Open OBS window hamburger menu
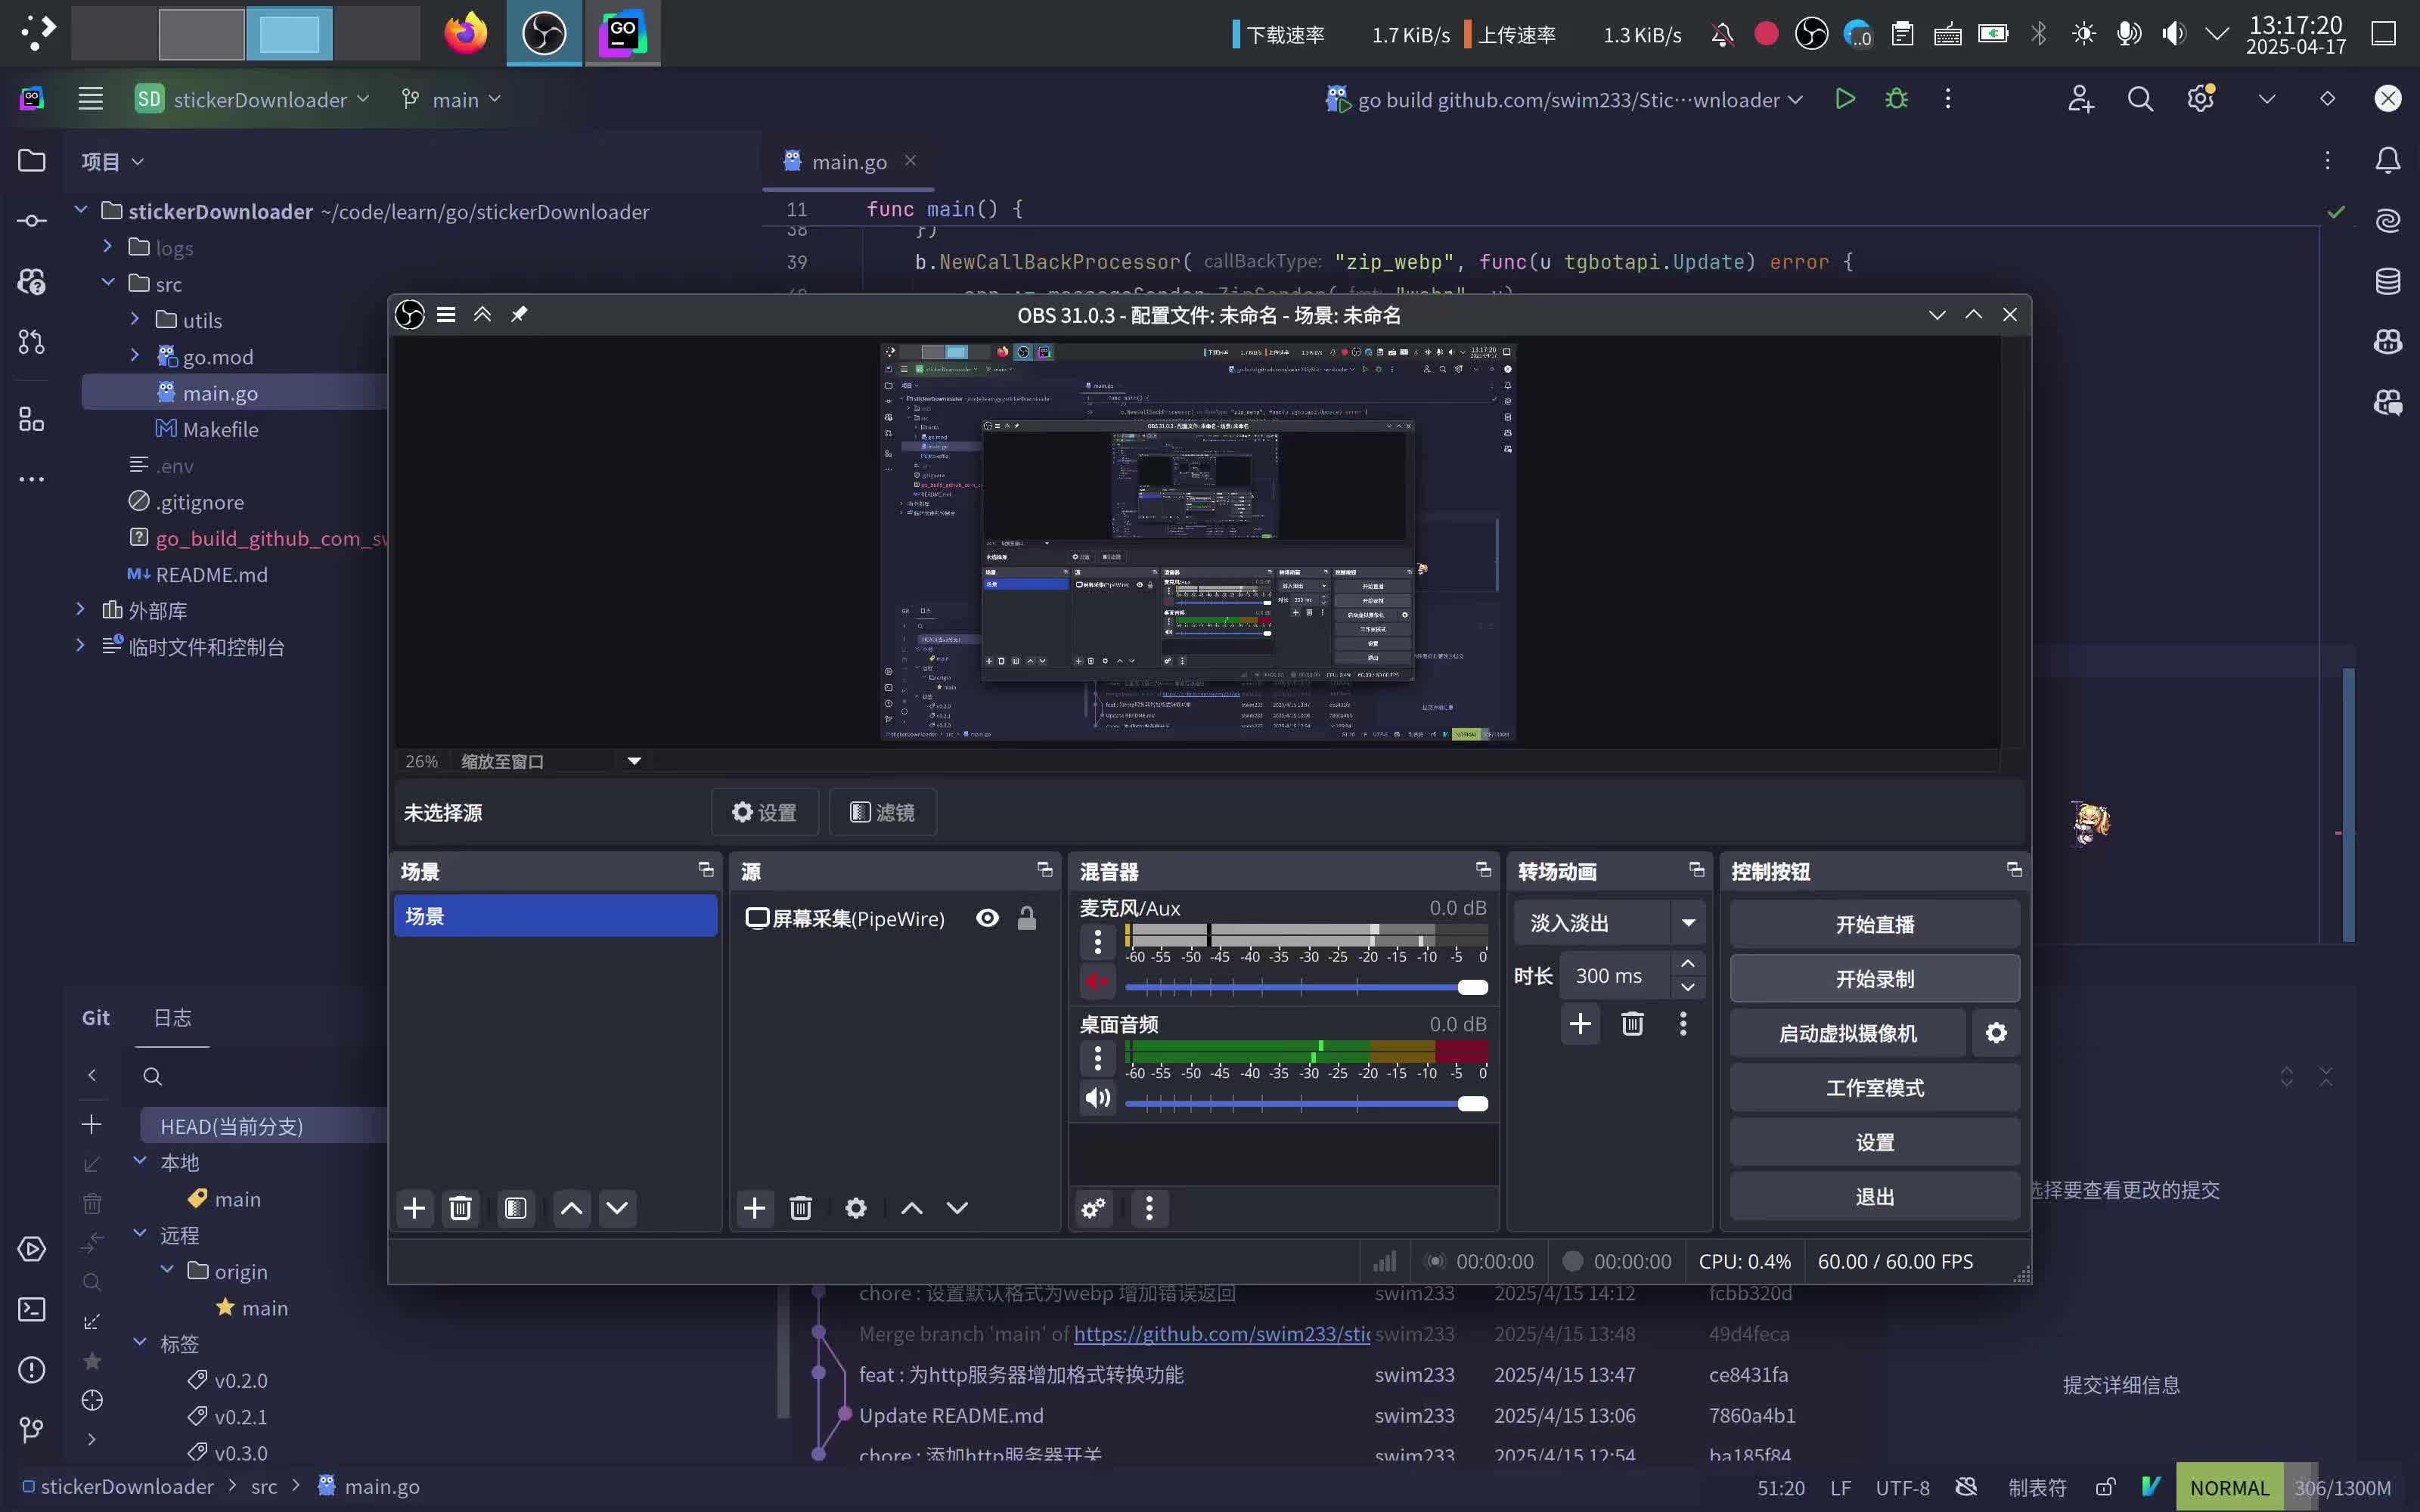The height and width of the screenshot is (1512, 2420). [446, 314]
